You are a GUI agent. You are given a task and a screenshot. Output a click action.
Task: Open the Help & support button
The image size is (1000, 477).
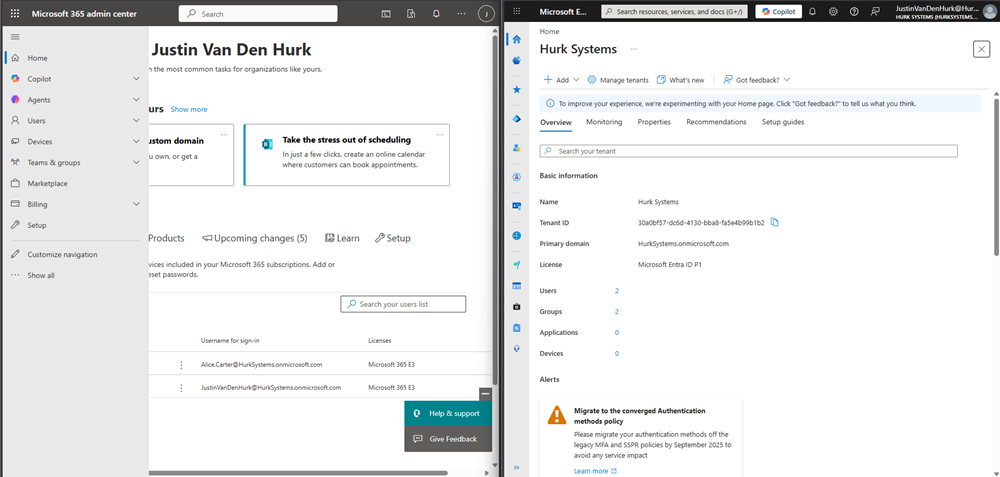448,413
